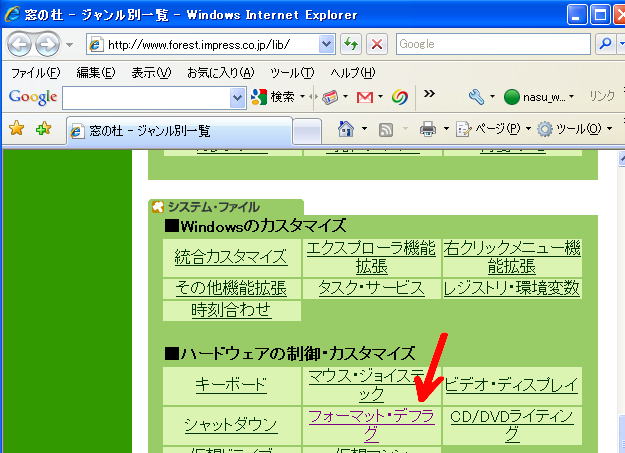Open the エクスプローラ機能拡張 link
Image resolution: width=625 pixels, height=453 pixels.
click(x=371, y=258)
